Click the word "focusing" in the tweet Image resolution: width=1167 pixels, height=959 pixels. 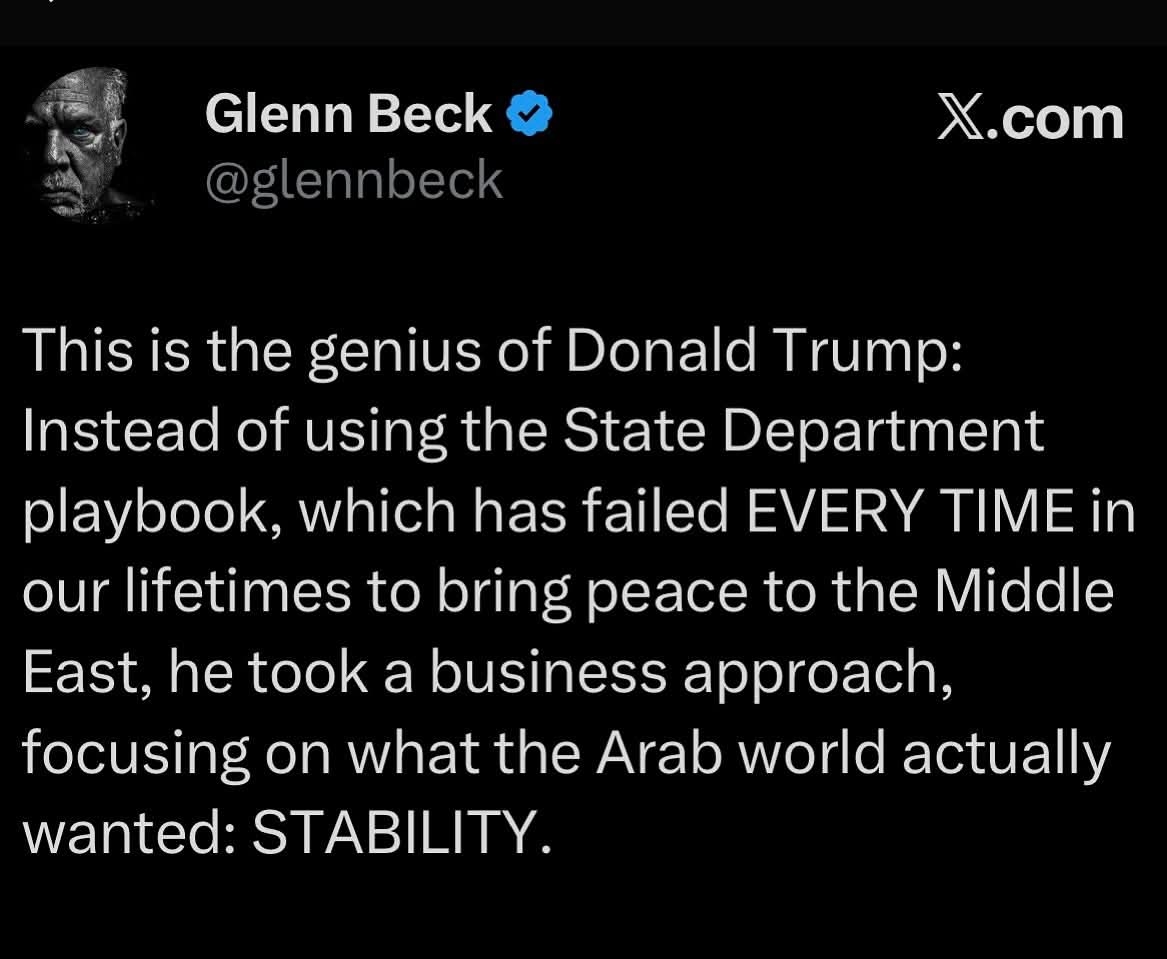[135, 753]
